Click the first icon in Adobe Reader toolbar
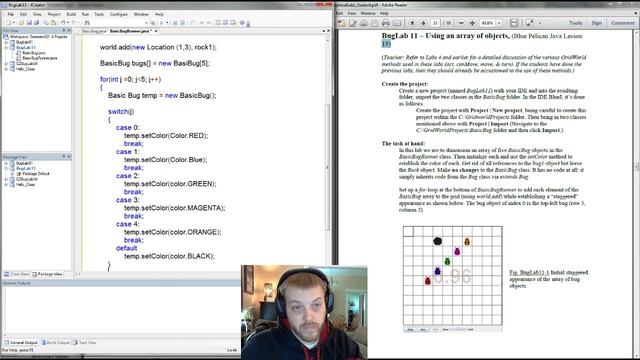The image size is (640, 360). [x=341, y=23]
